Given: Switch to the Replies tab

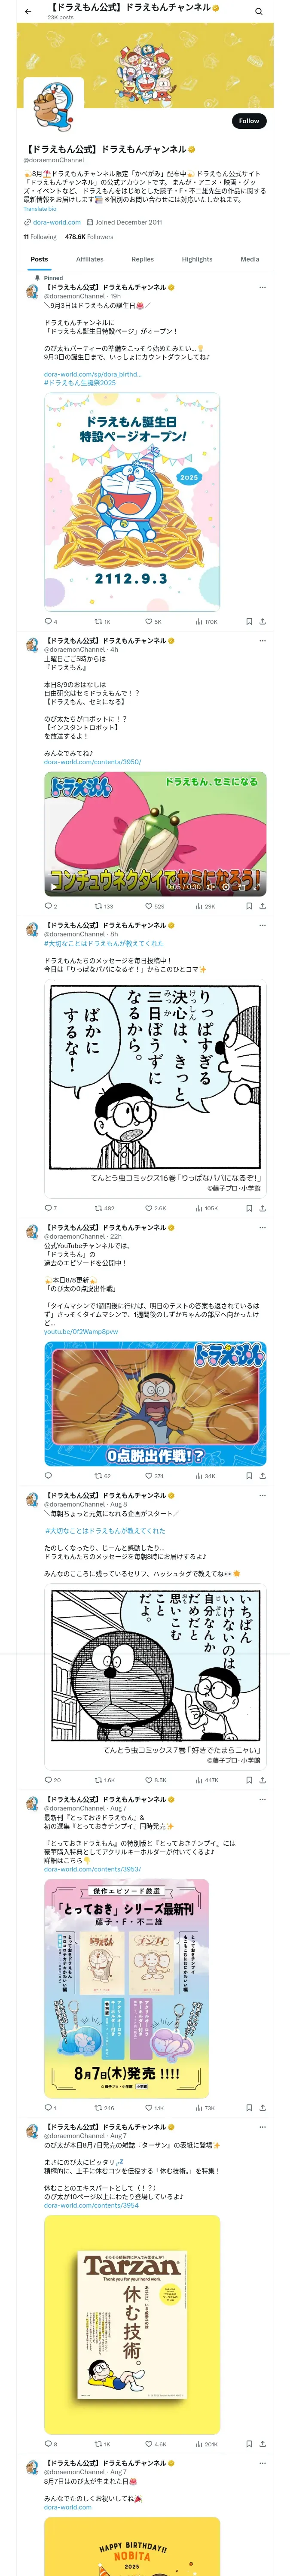Looking at the screenshot, I should (143, 259).
